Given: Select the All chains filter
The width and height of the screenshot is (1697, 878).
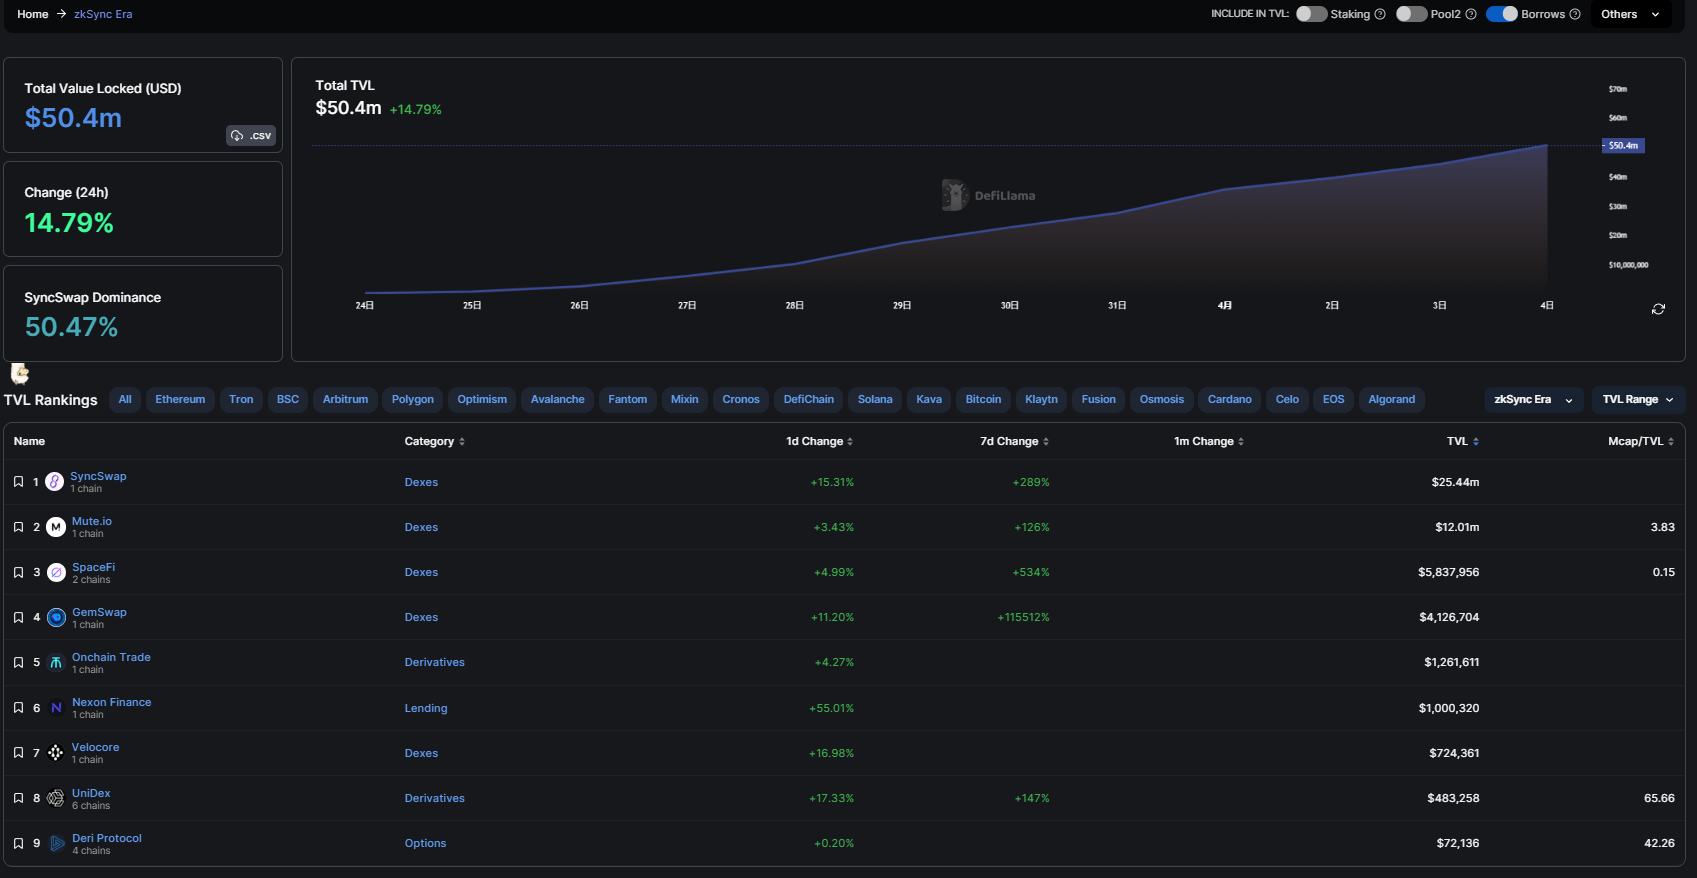Looking at the screenshot, I should 125,400.
